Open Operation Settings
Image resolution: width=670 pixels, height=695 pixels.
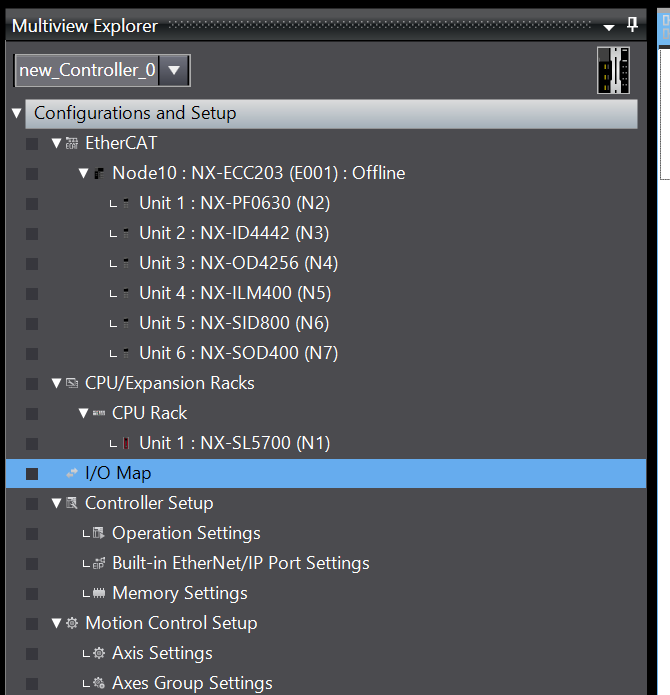click(x=186, y=533)
